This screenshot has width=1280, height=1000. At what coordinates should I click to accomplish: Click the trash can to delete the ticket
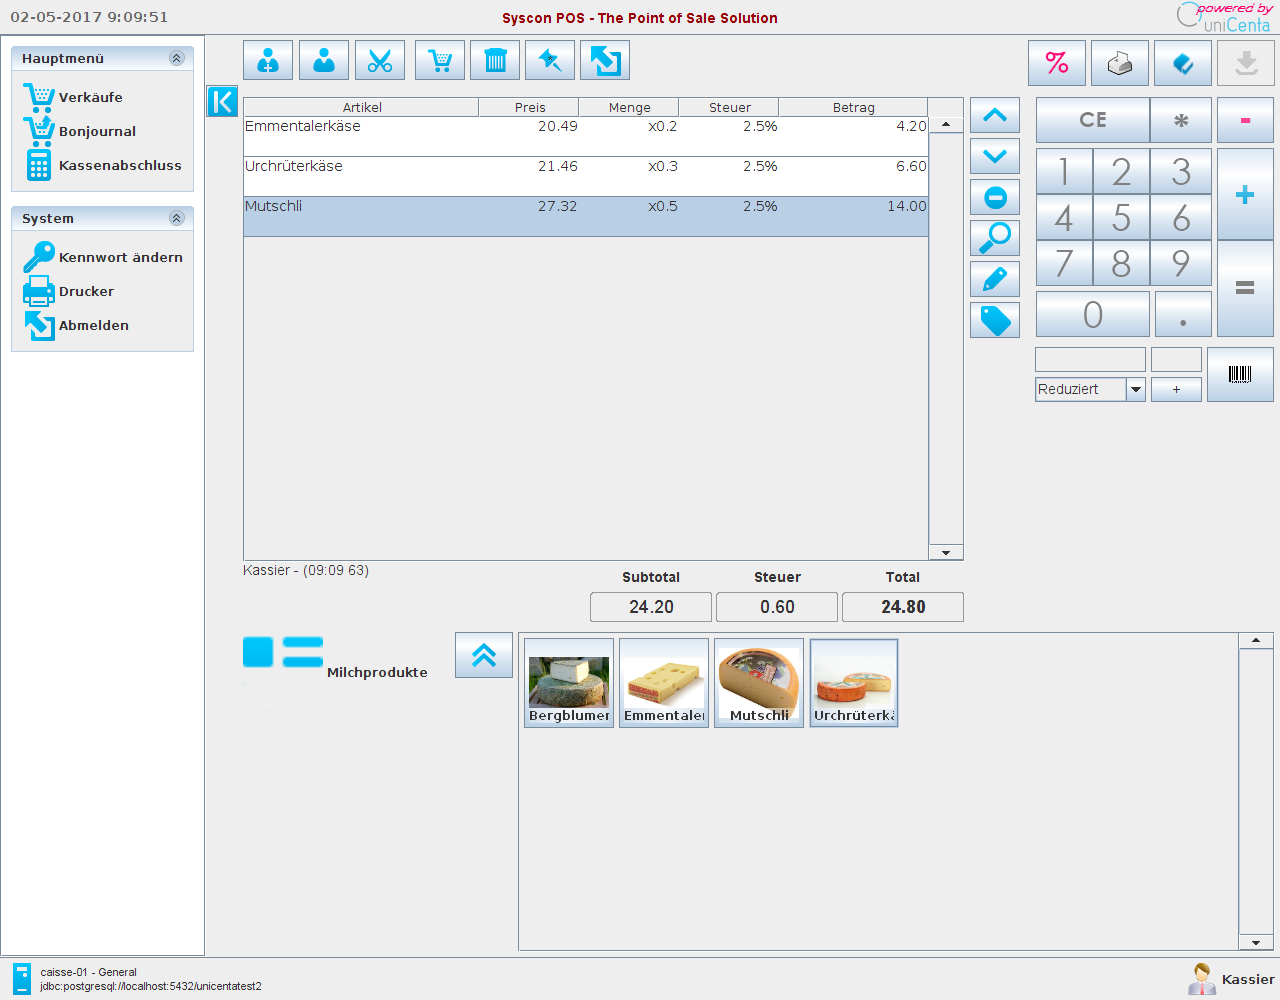[x=494, y=60]
